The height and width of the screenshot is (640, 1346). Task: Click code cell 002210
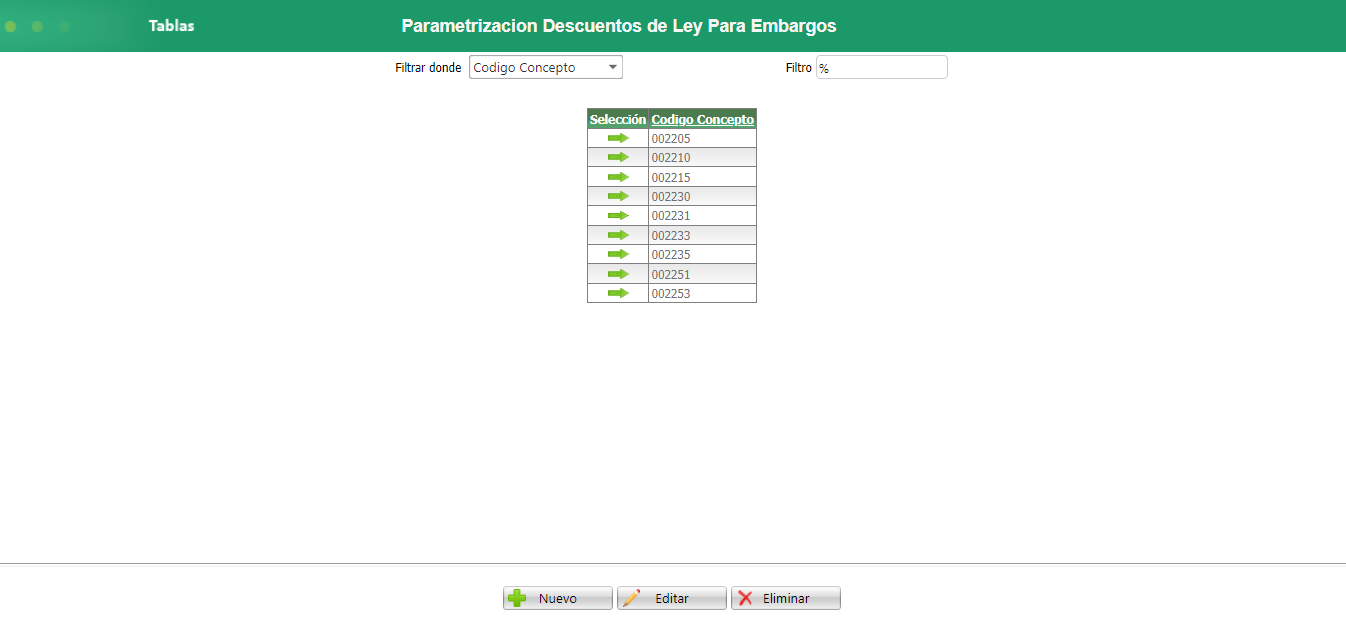point(702,158)
